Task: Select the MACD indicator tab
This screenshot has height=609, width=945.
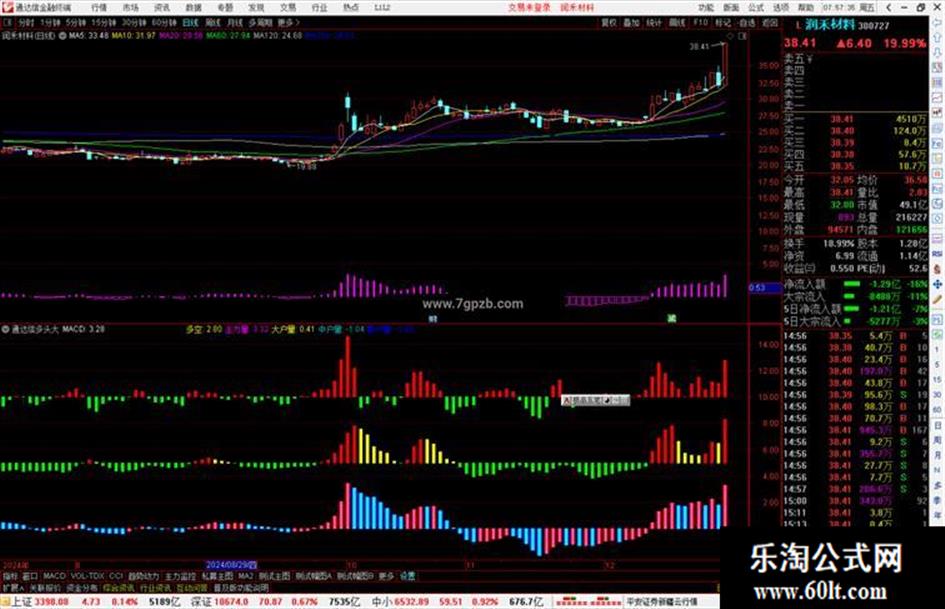Action: (x=54, y=576)
